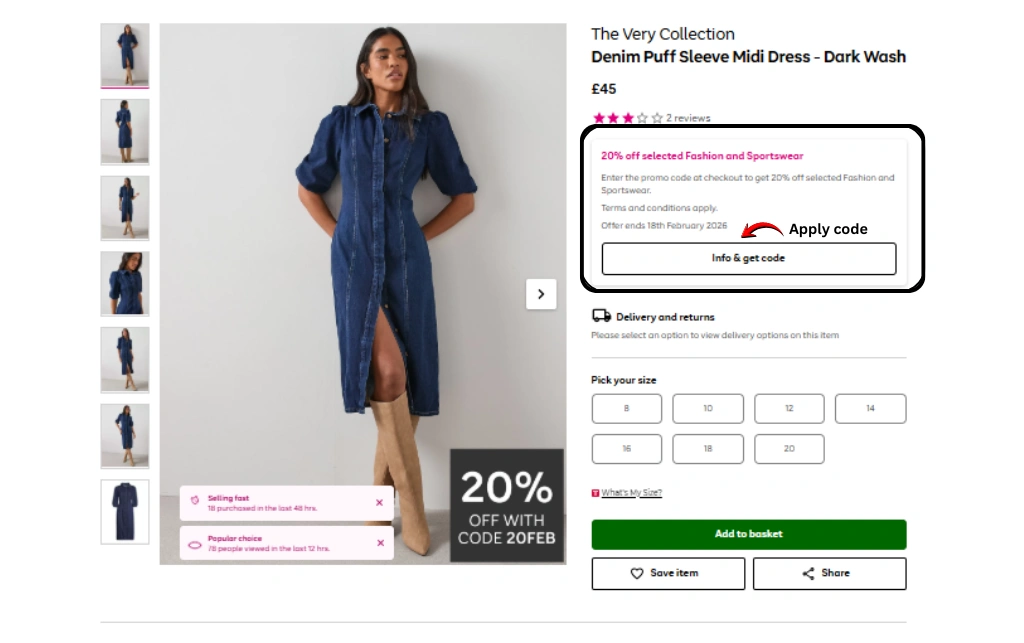Select the second dress thumbnail

125,131
